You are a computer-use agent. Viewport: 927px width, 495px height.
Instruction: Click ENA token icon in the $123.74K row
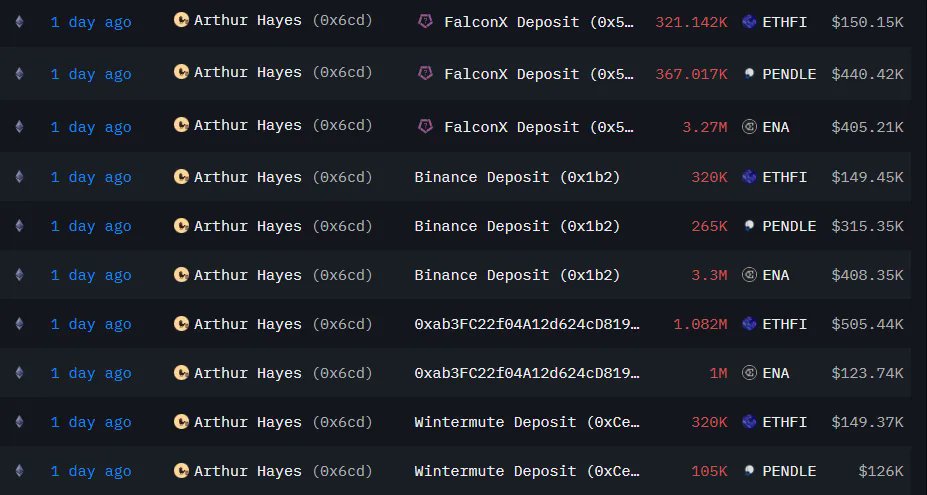749,373
